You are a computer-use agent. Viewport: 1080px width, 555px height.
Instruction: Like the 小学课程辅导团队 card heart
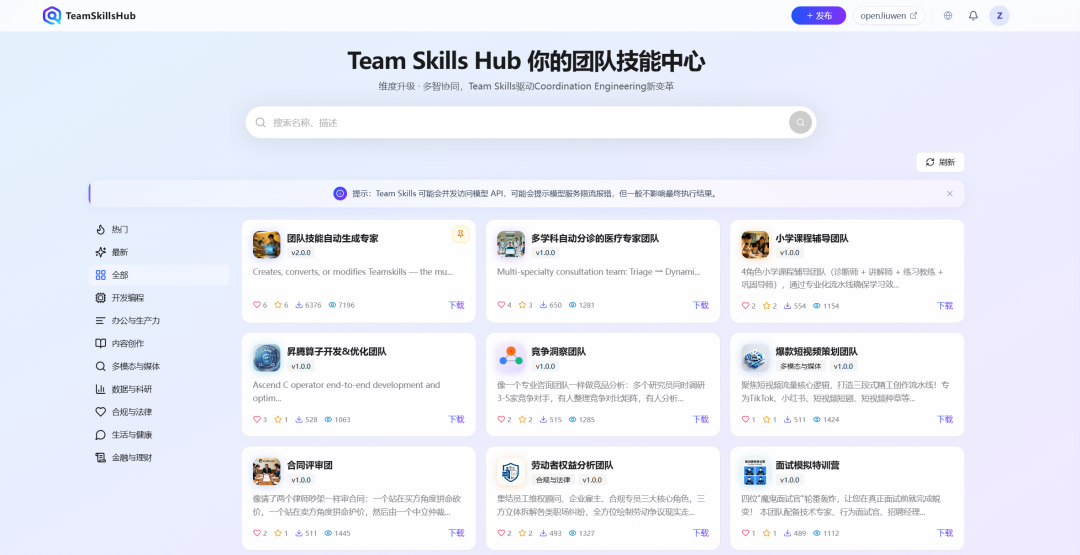pyautogui.click(x=745, y=305)
